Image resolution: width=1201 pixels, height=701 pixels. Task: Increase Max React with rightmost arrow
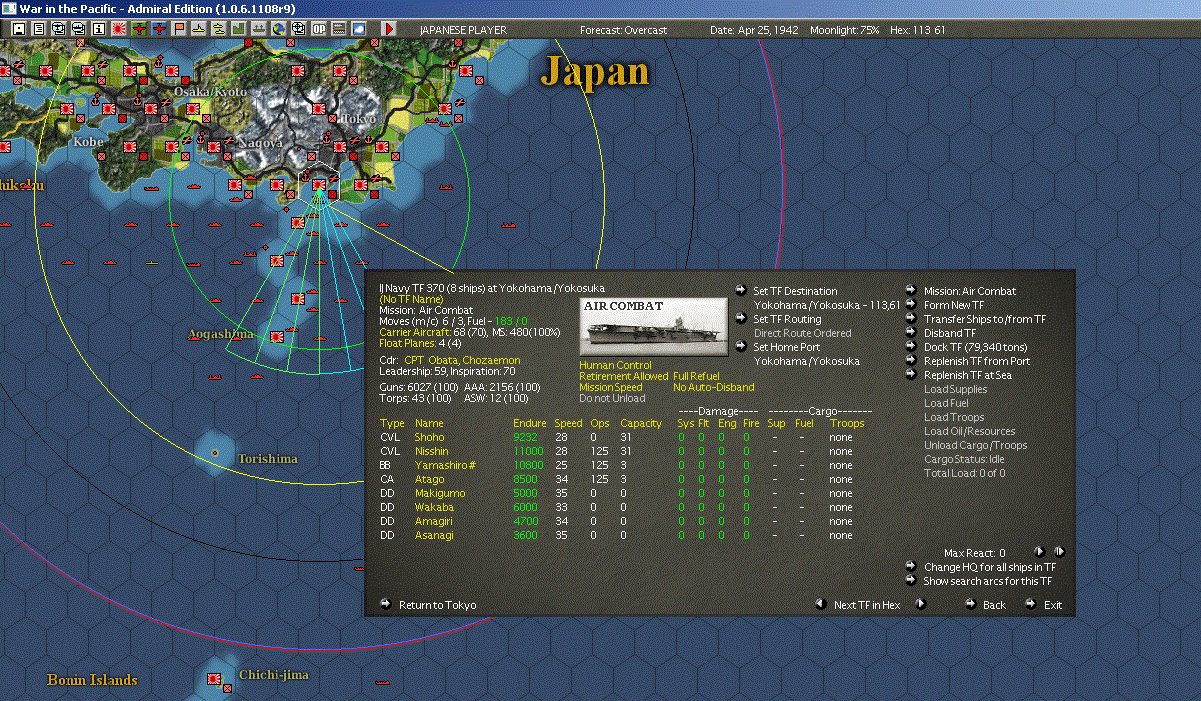pyautogui.click(x=1059, y=551)
